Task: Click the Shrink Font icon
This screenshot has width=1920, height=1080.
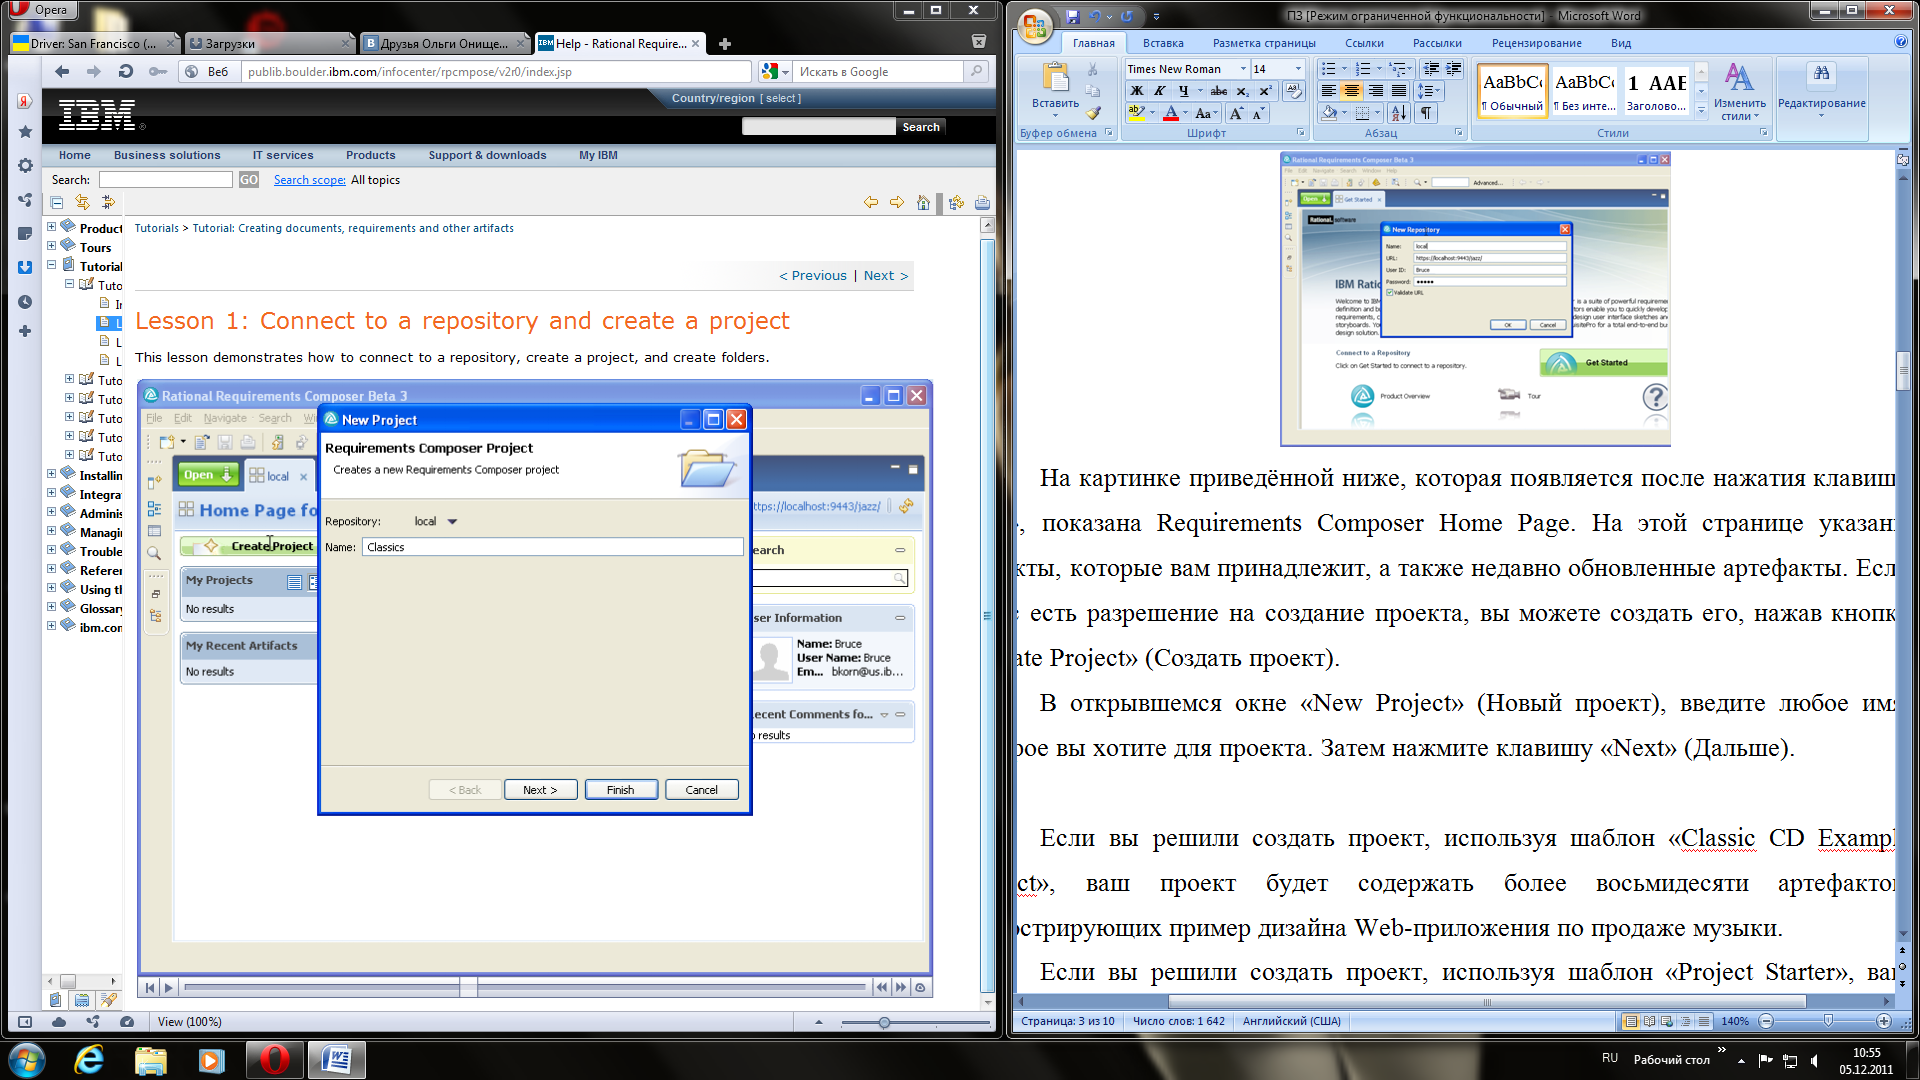Action: (x=1257, y=113)
